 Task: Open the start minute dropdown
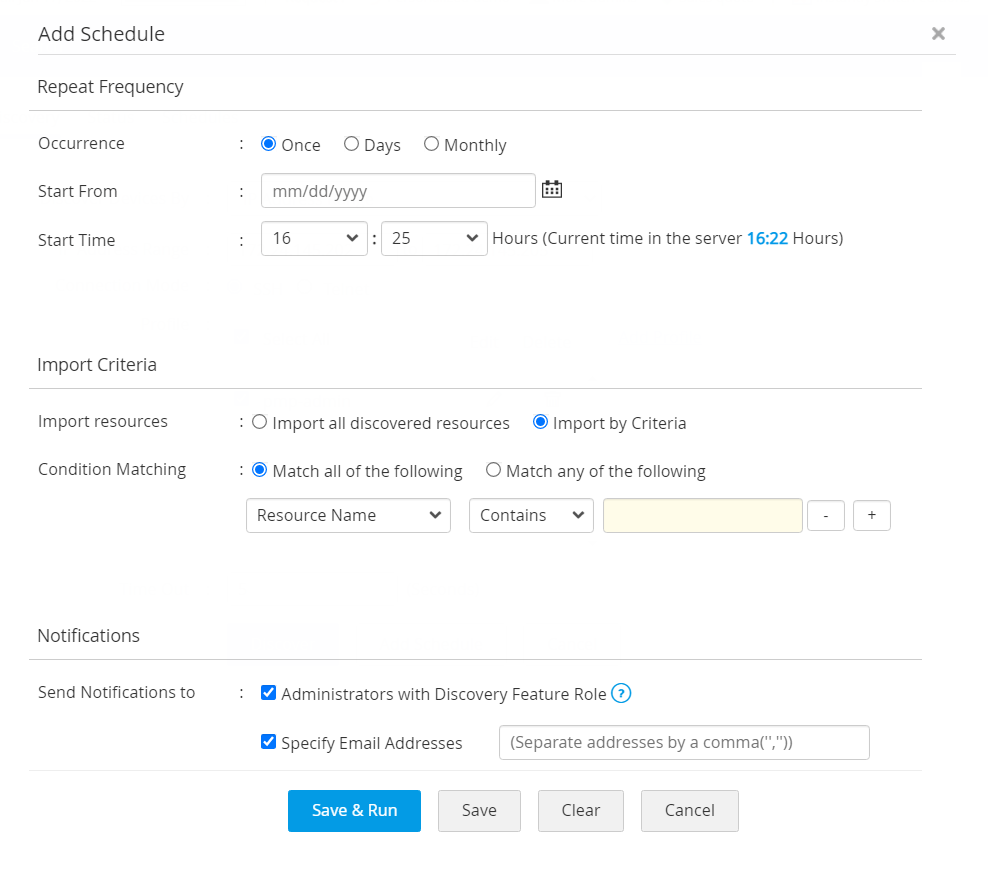click(x=434, y=239)
